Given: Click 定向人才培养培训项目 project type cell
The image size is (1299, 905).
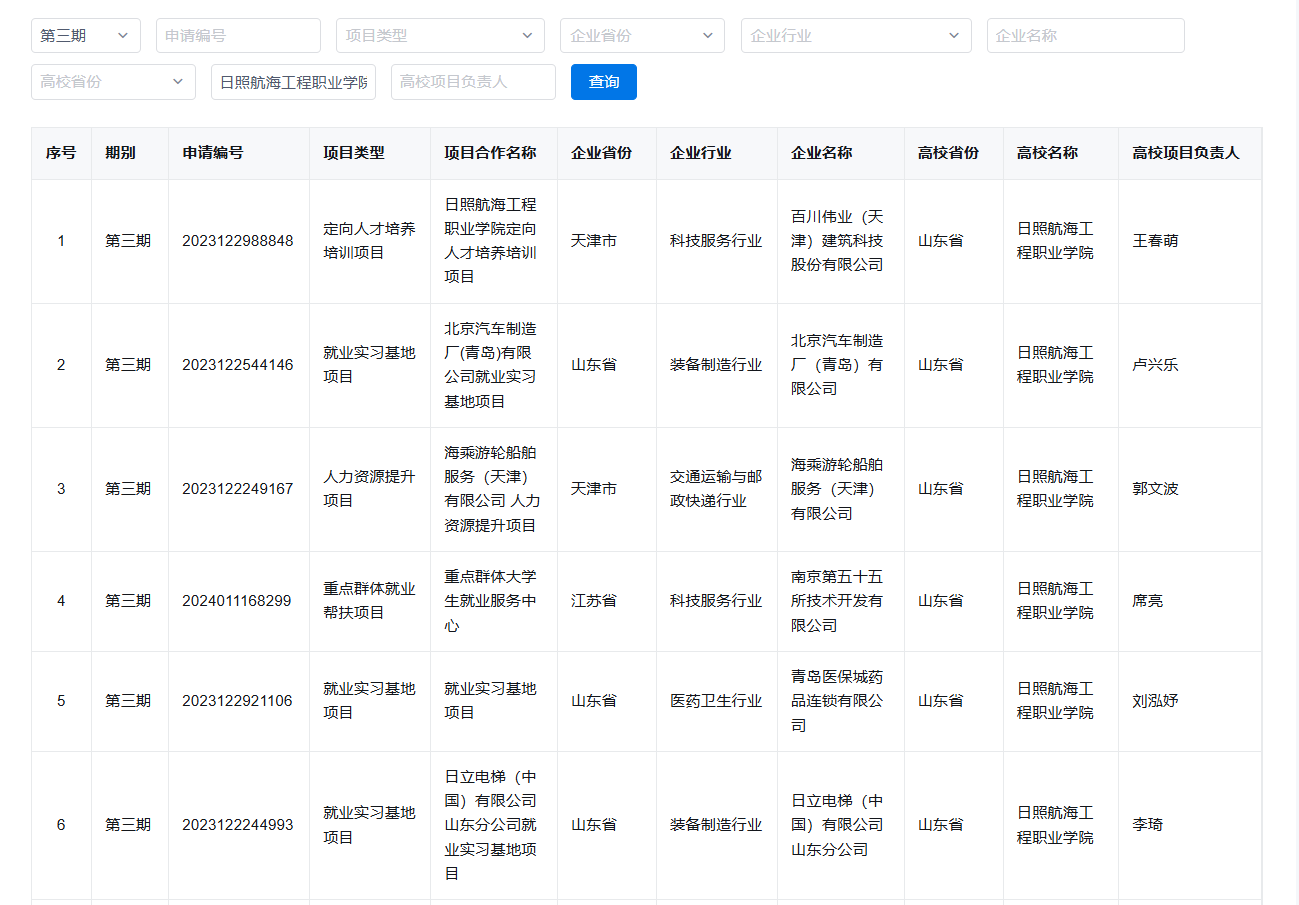Looking at the screenshot, I should (369, 241).
